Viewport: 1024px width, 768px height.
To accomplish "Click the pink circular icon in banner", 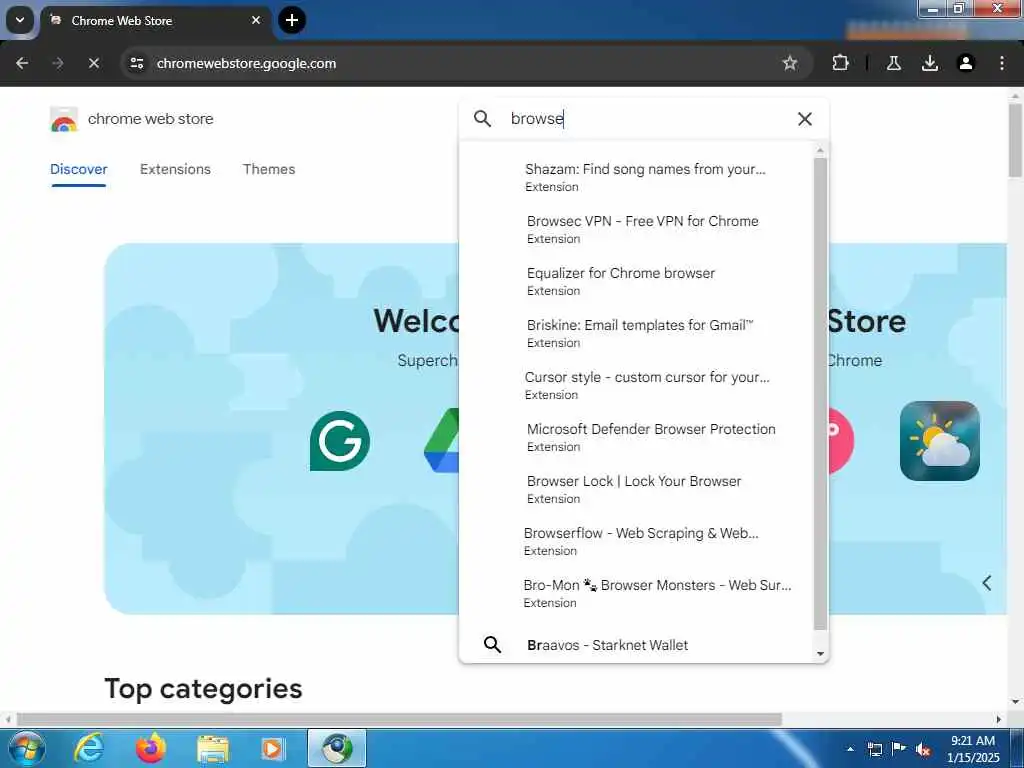I will click(841, 440).
